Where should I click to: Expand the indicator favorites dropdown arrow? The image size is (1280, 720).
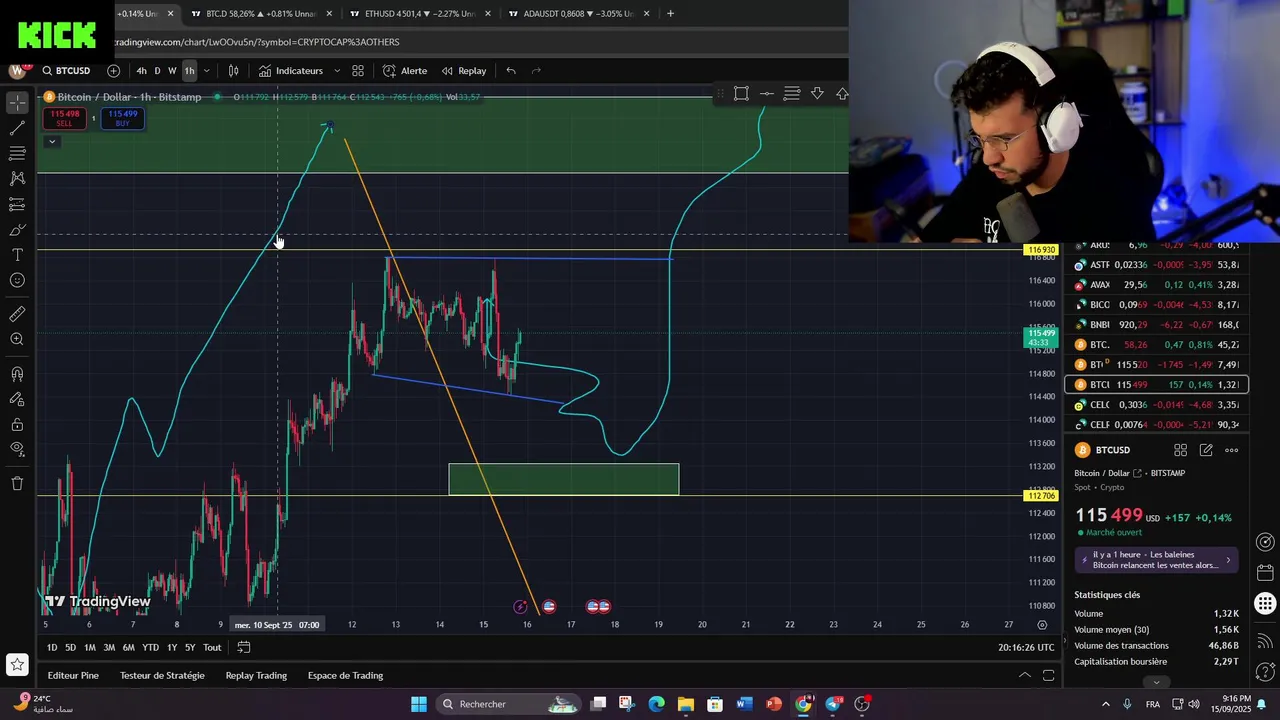tap(337, 71)
